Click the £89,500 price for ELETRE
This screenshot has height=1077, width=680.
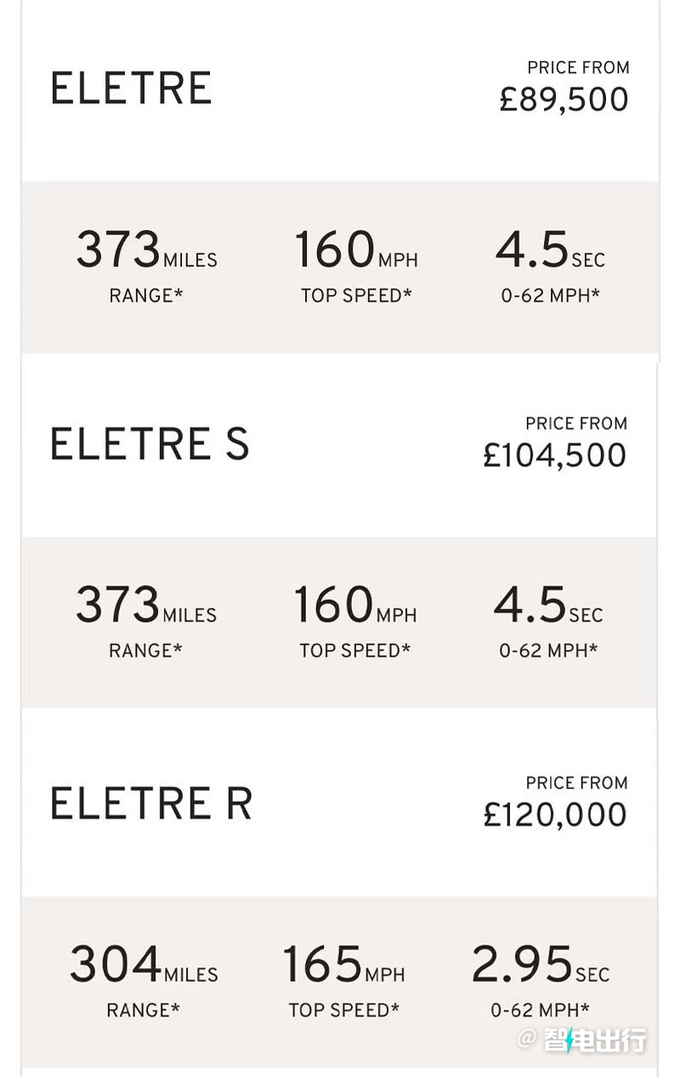click(x=563, y=100)
